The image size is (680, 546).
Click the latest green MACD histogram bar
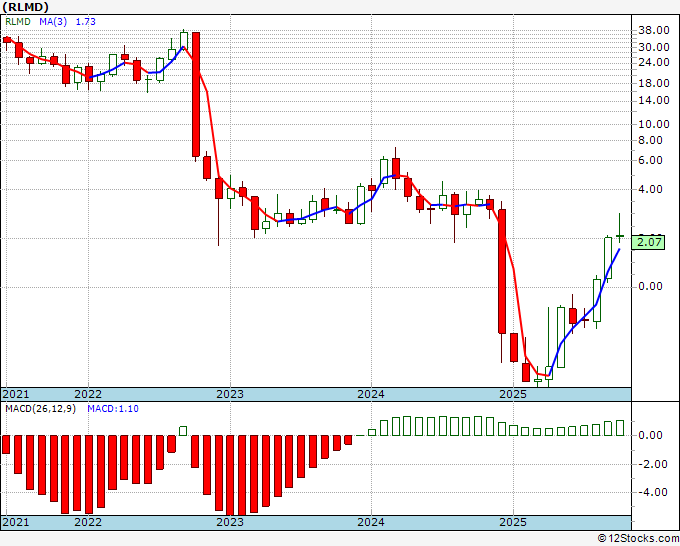tap(620, 428)
